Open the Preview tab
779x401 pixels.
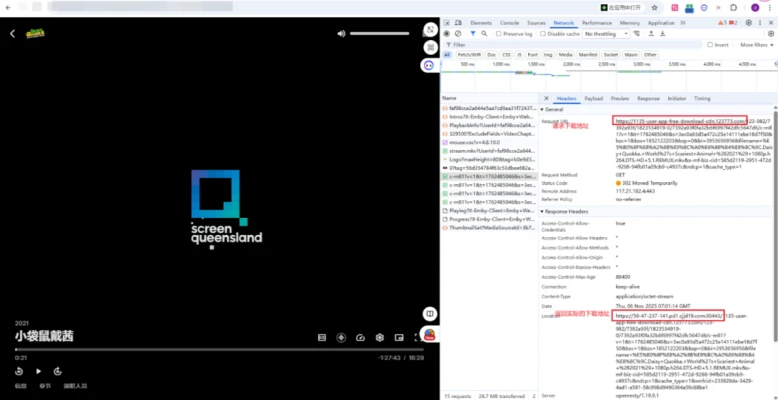(x=620, y=98)
